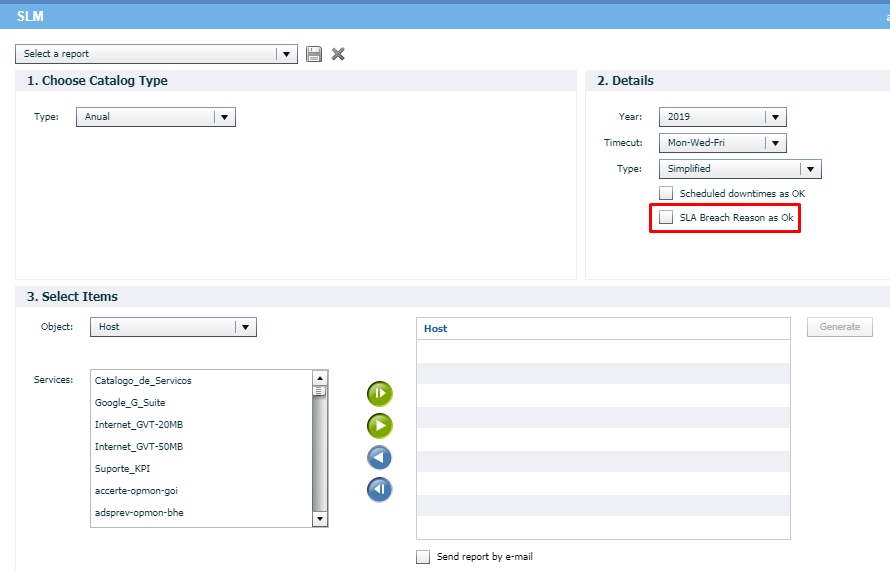Click the delete report X icon
Image resolution: width=890 pixels, height=571 pixels.
click(338, 54)
